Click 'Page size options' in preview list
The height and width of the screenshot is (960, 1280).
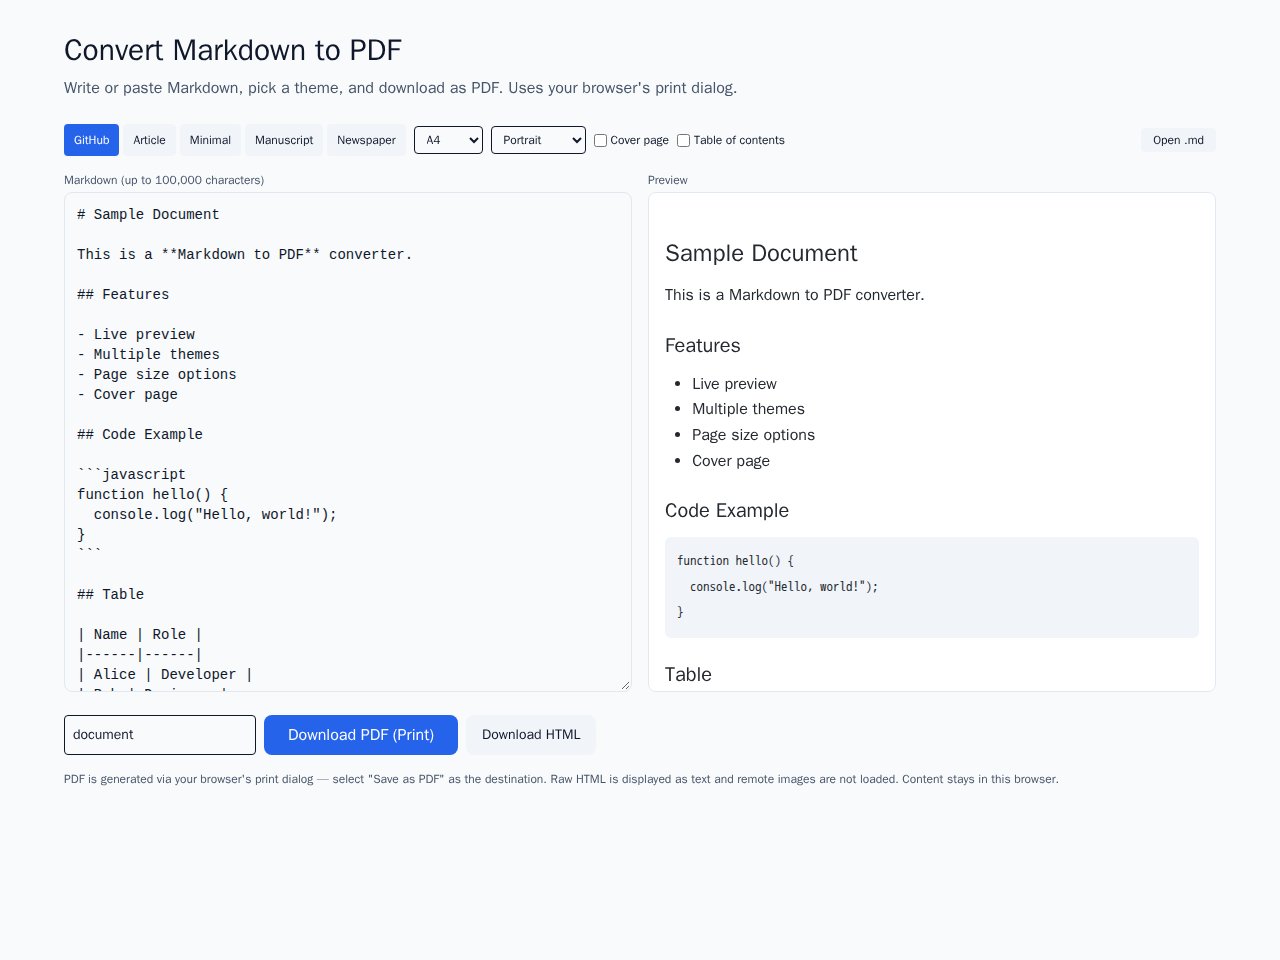(x=753, y=435)
